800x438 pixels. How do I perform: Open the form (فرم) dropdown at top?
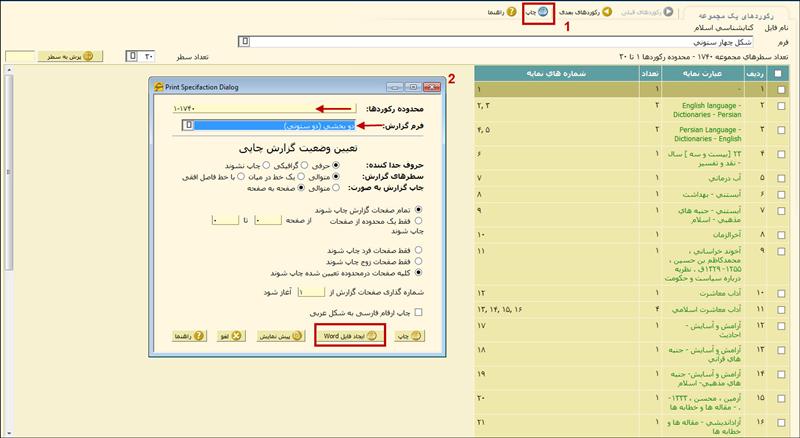(x=243, y=42)
